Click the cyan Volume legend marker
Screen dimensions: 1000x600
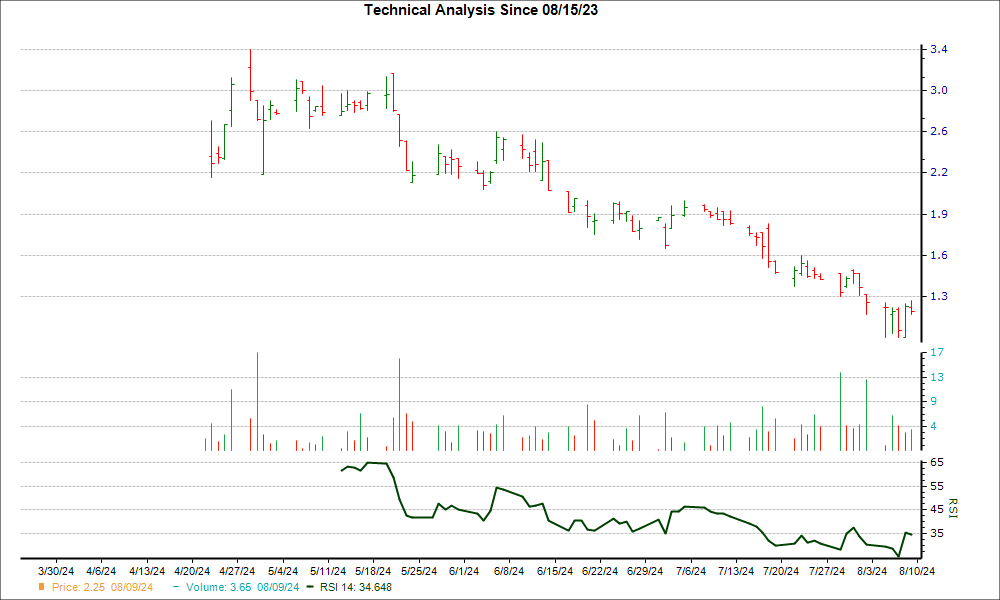pos(176,587)
